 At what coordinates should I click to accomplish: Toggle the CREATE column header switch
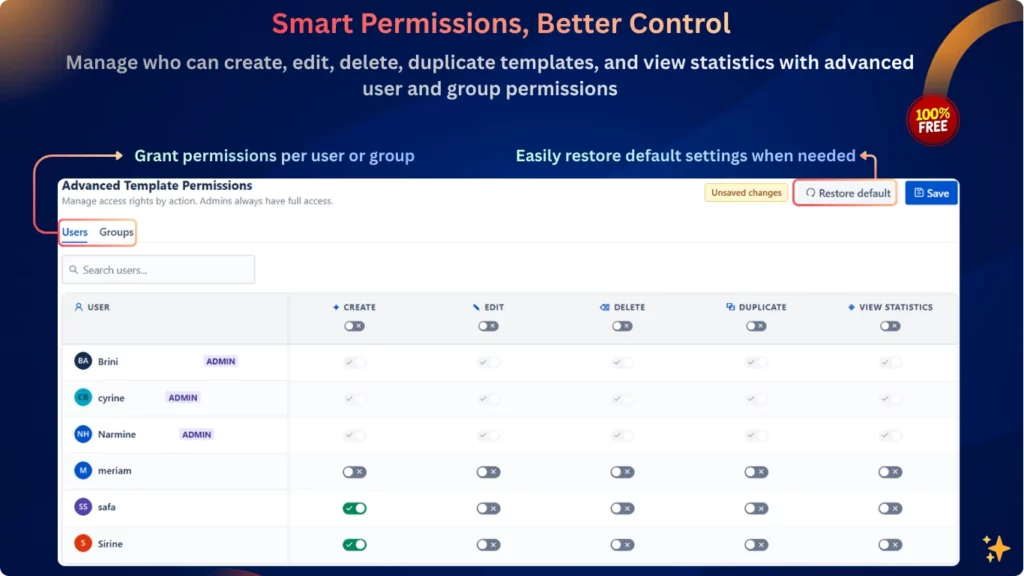[x=355, y=326]
